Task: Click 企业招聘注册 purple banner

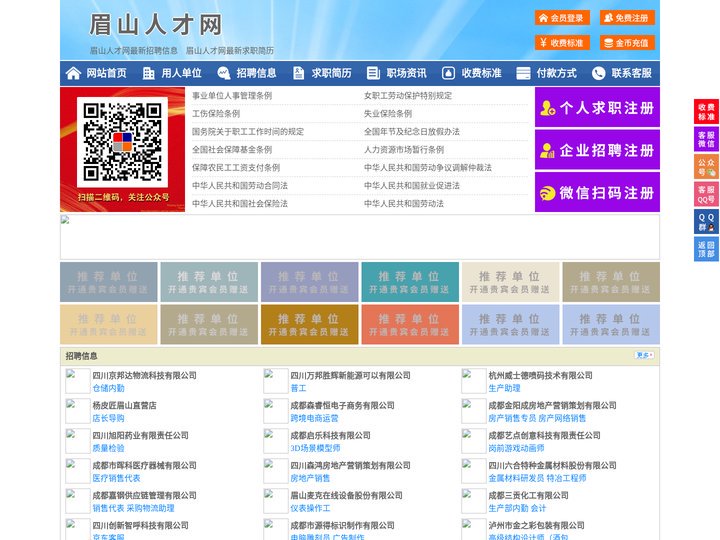Action: coord(597,150)
